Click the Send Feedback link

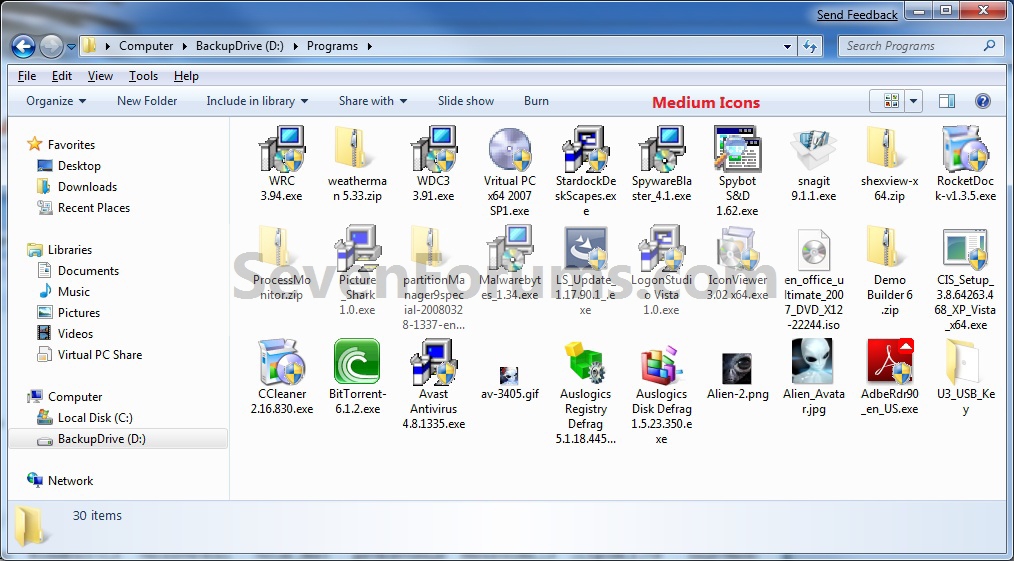(857, 14)
